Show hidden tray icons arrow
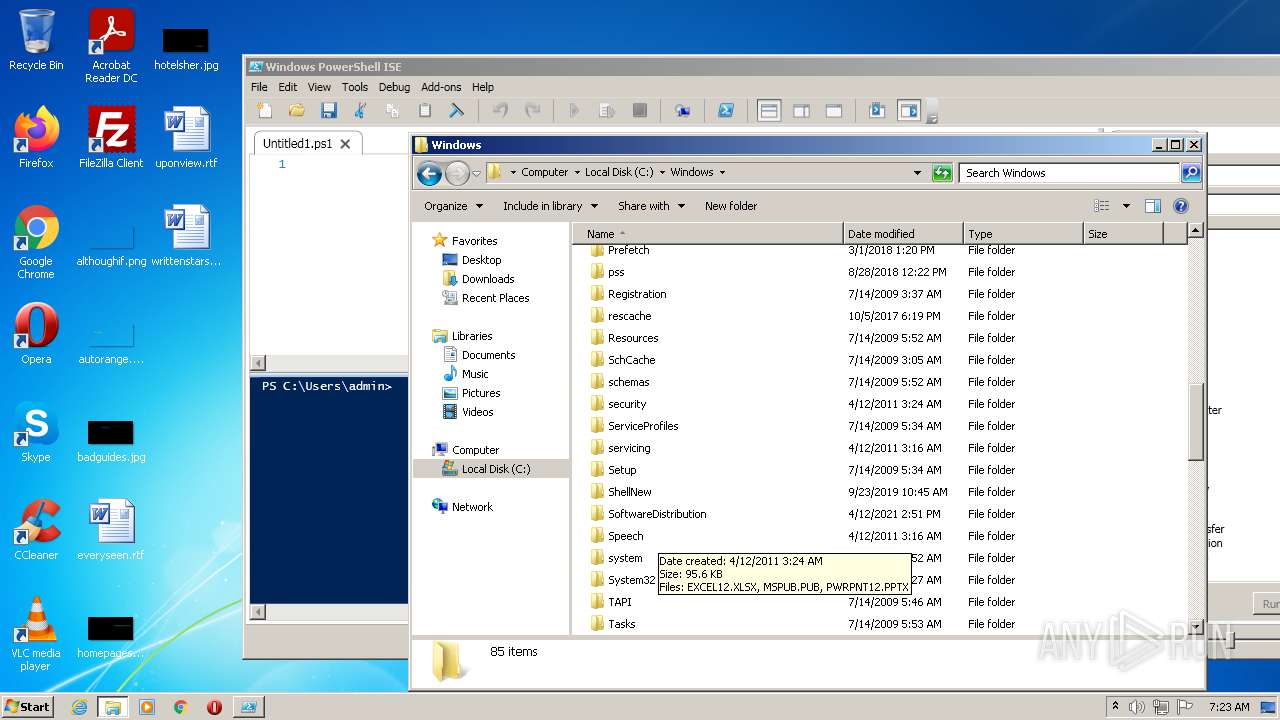The width and height of the screenshot is (1280, 720). tap(1116, 707)
